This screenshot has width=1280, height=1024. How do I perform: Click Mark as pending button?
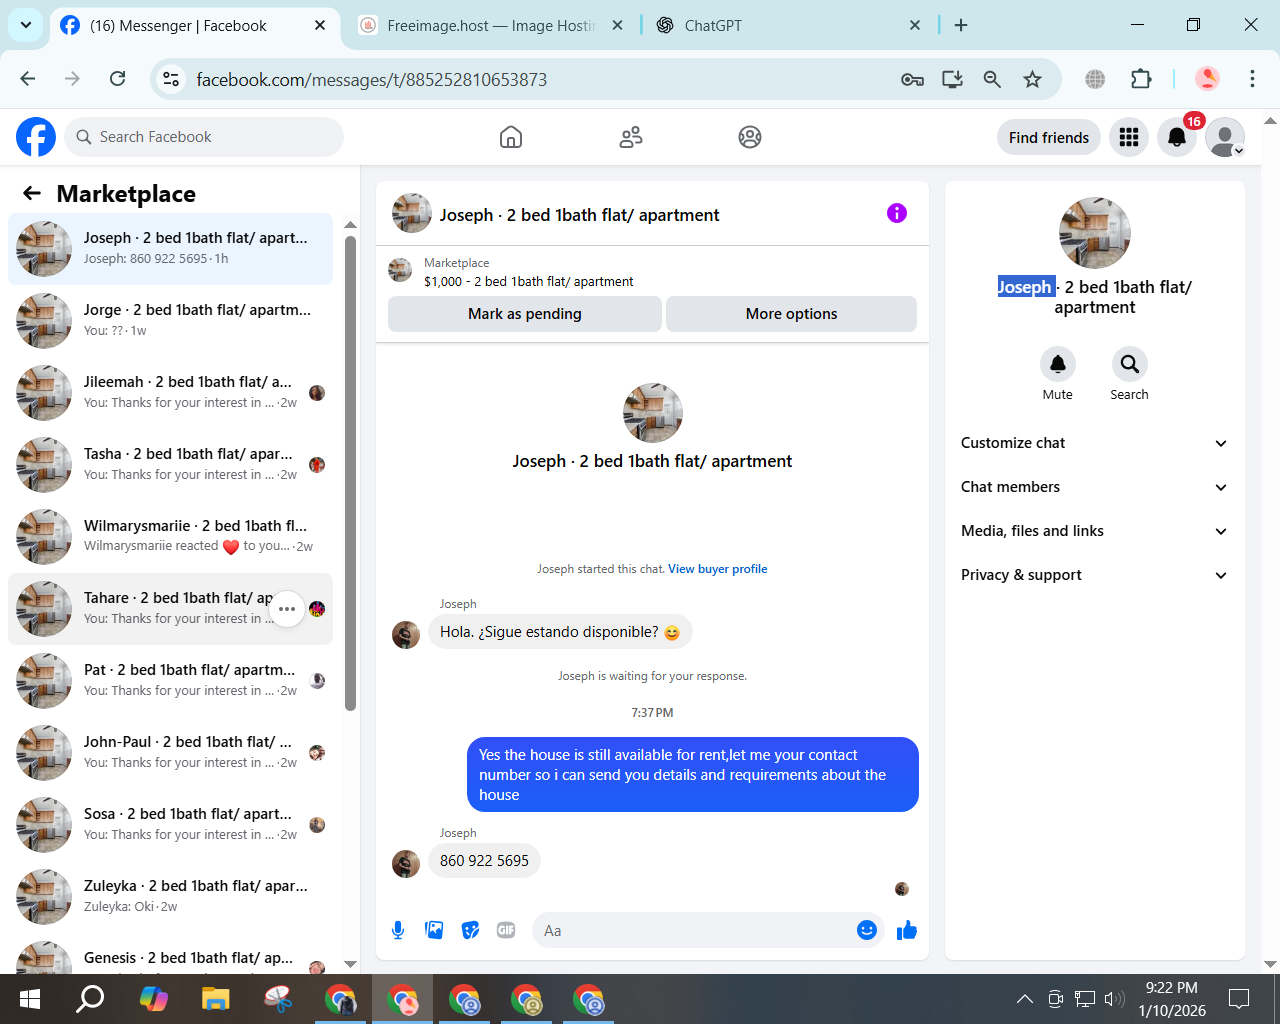point(525,314)
